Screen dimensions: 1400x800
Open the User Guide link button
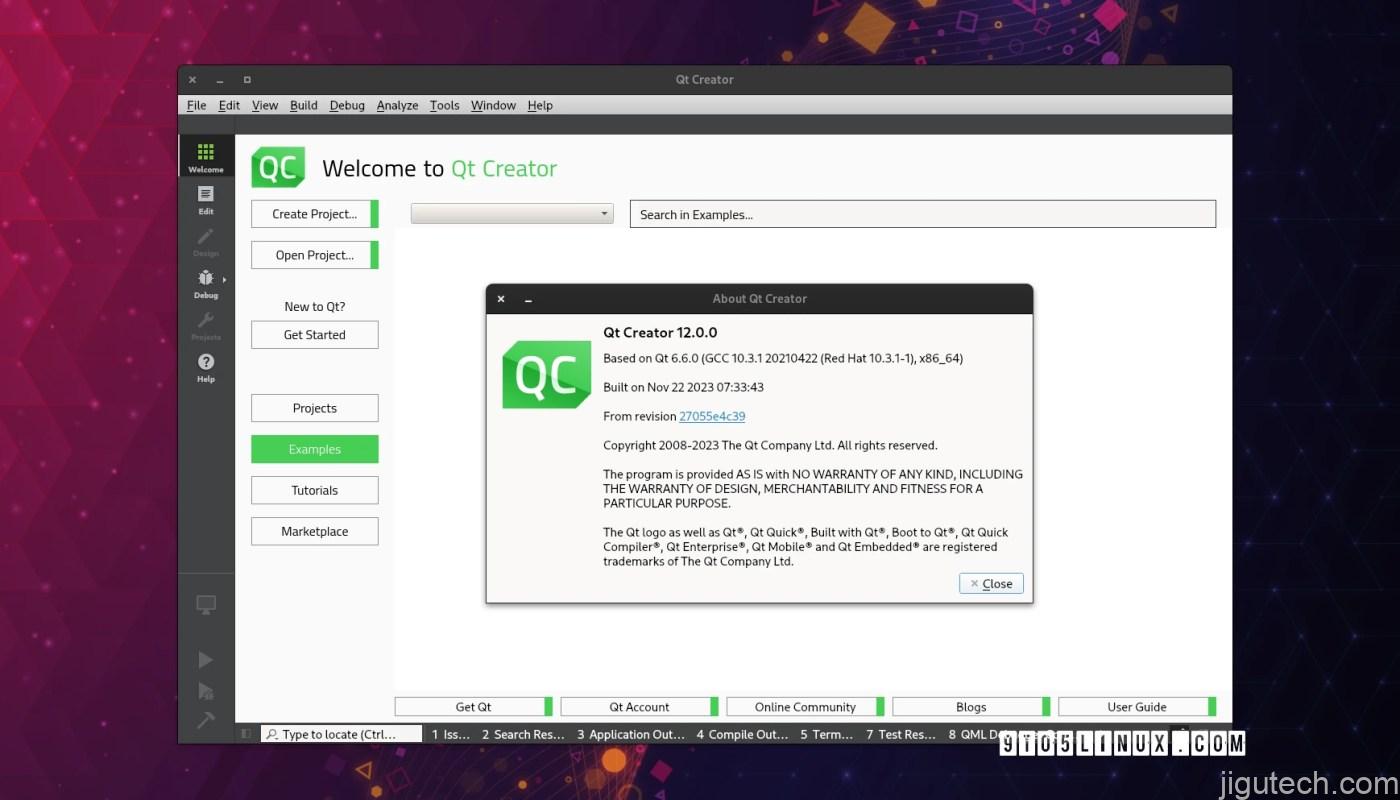(1137, 707)
